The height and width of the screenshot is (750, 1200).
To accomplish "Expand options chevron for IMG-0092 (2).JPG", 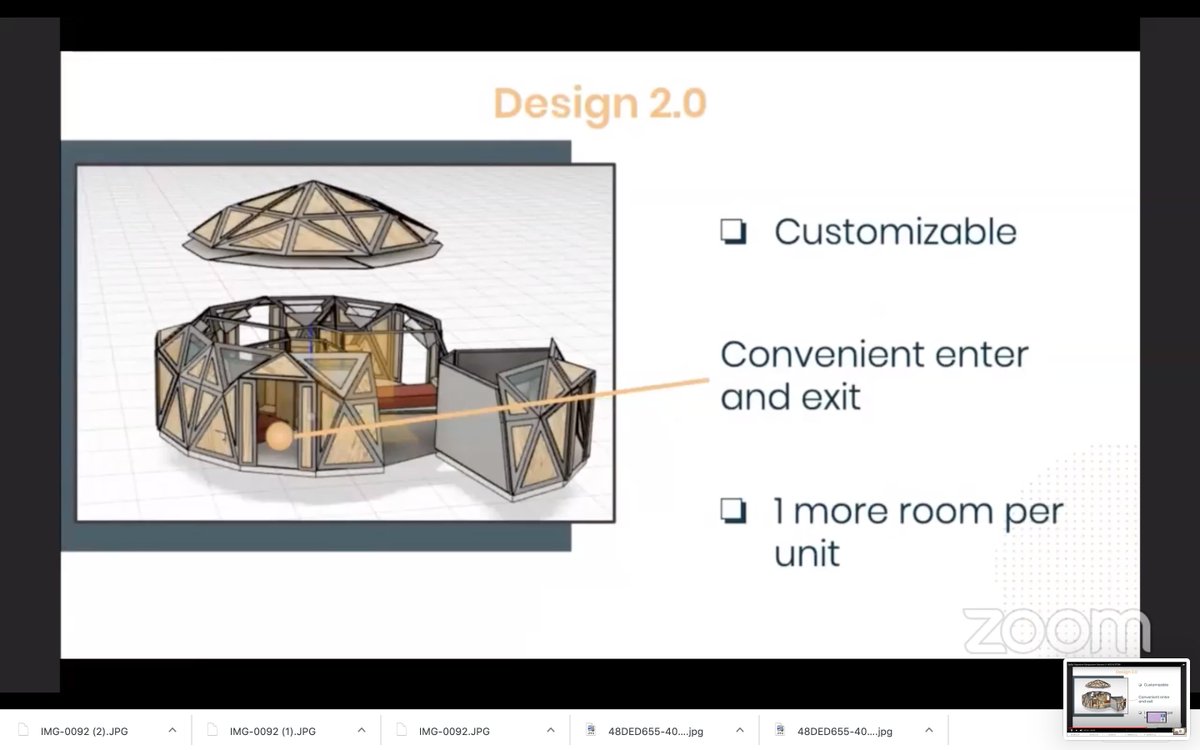I will tap(172, 731).
